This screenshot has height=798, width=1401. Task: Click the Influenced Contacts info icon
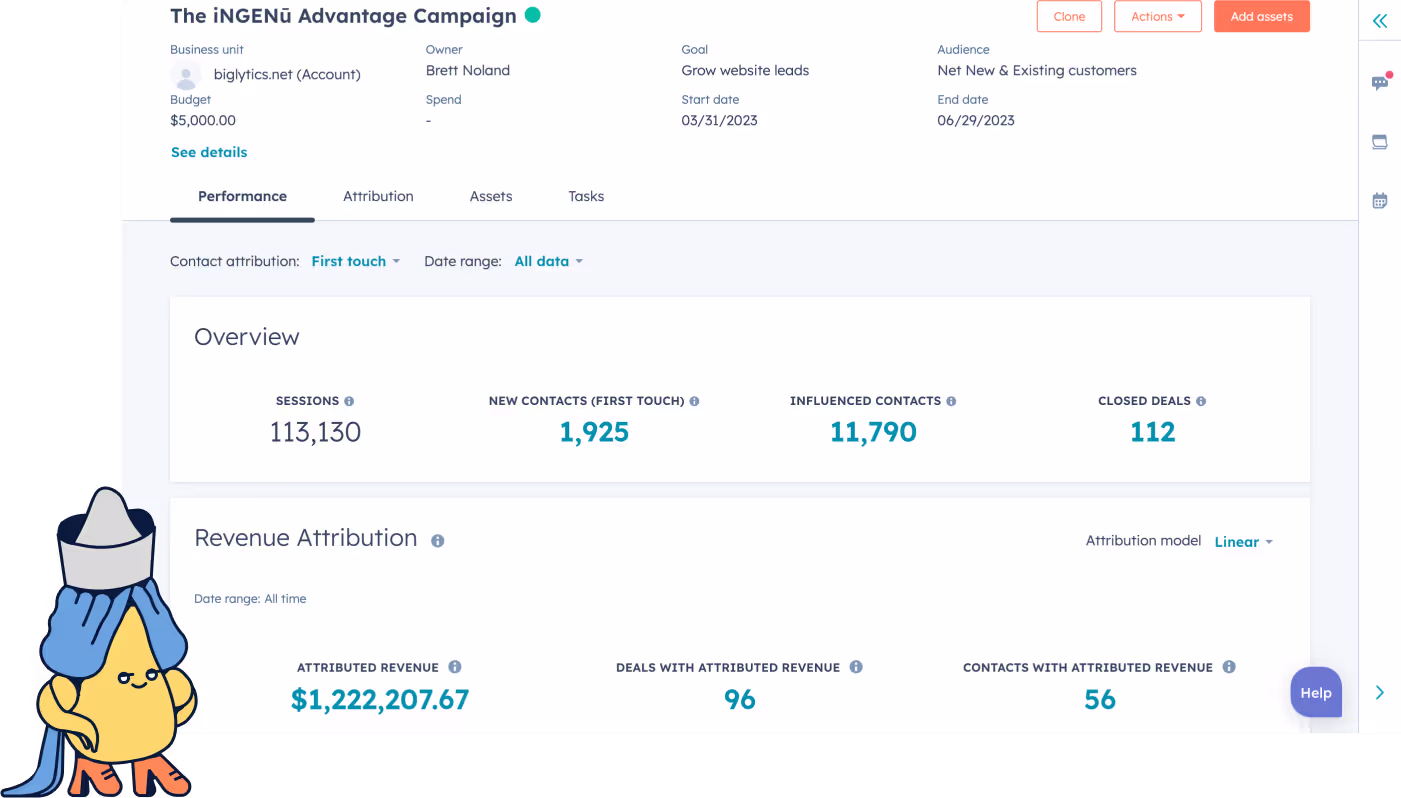(951, 400)
